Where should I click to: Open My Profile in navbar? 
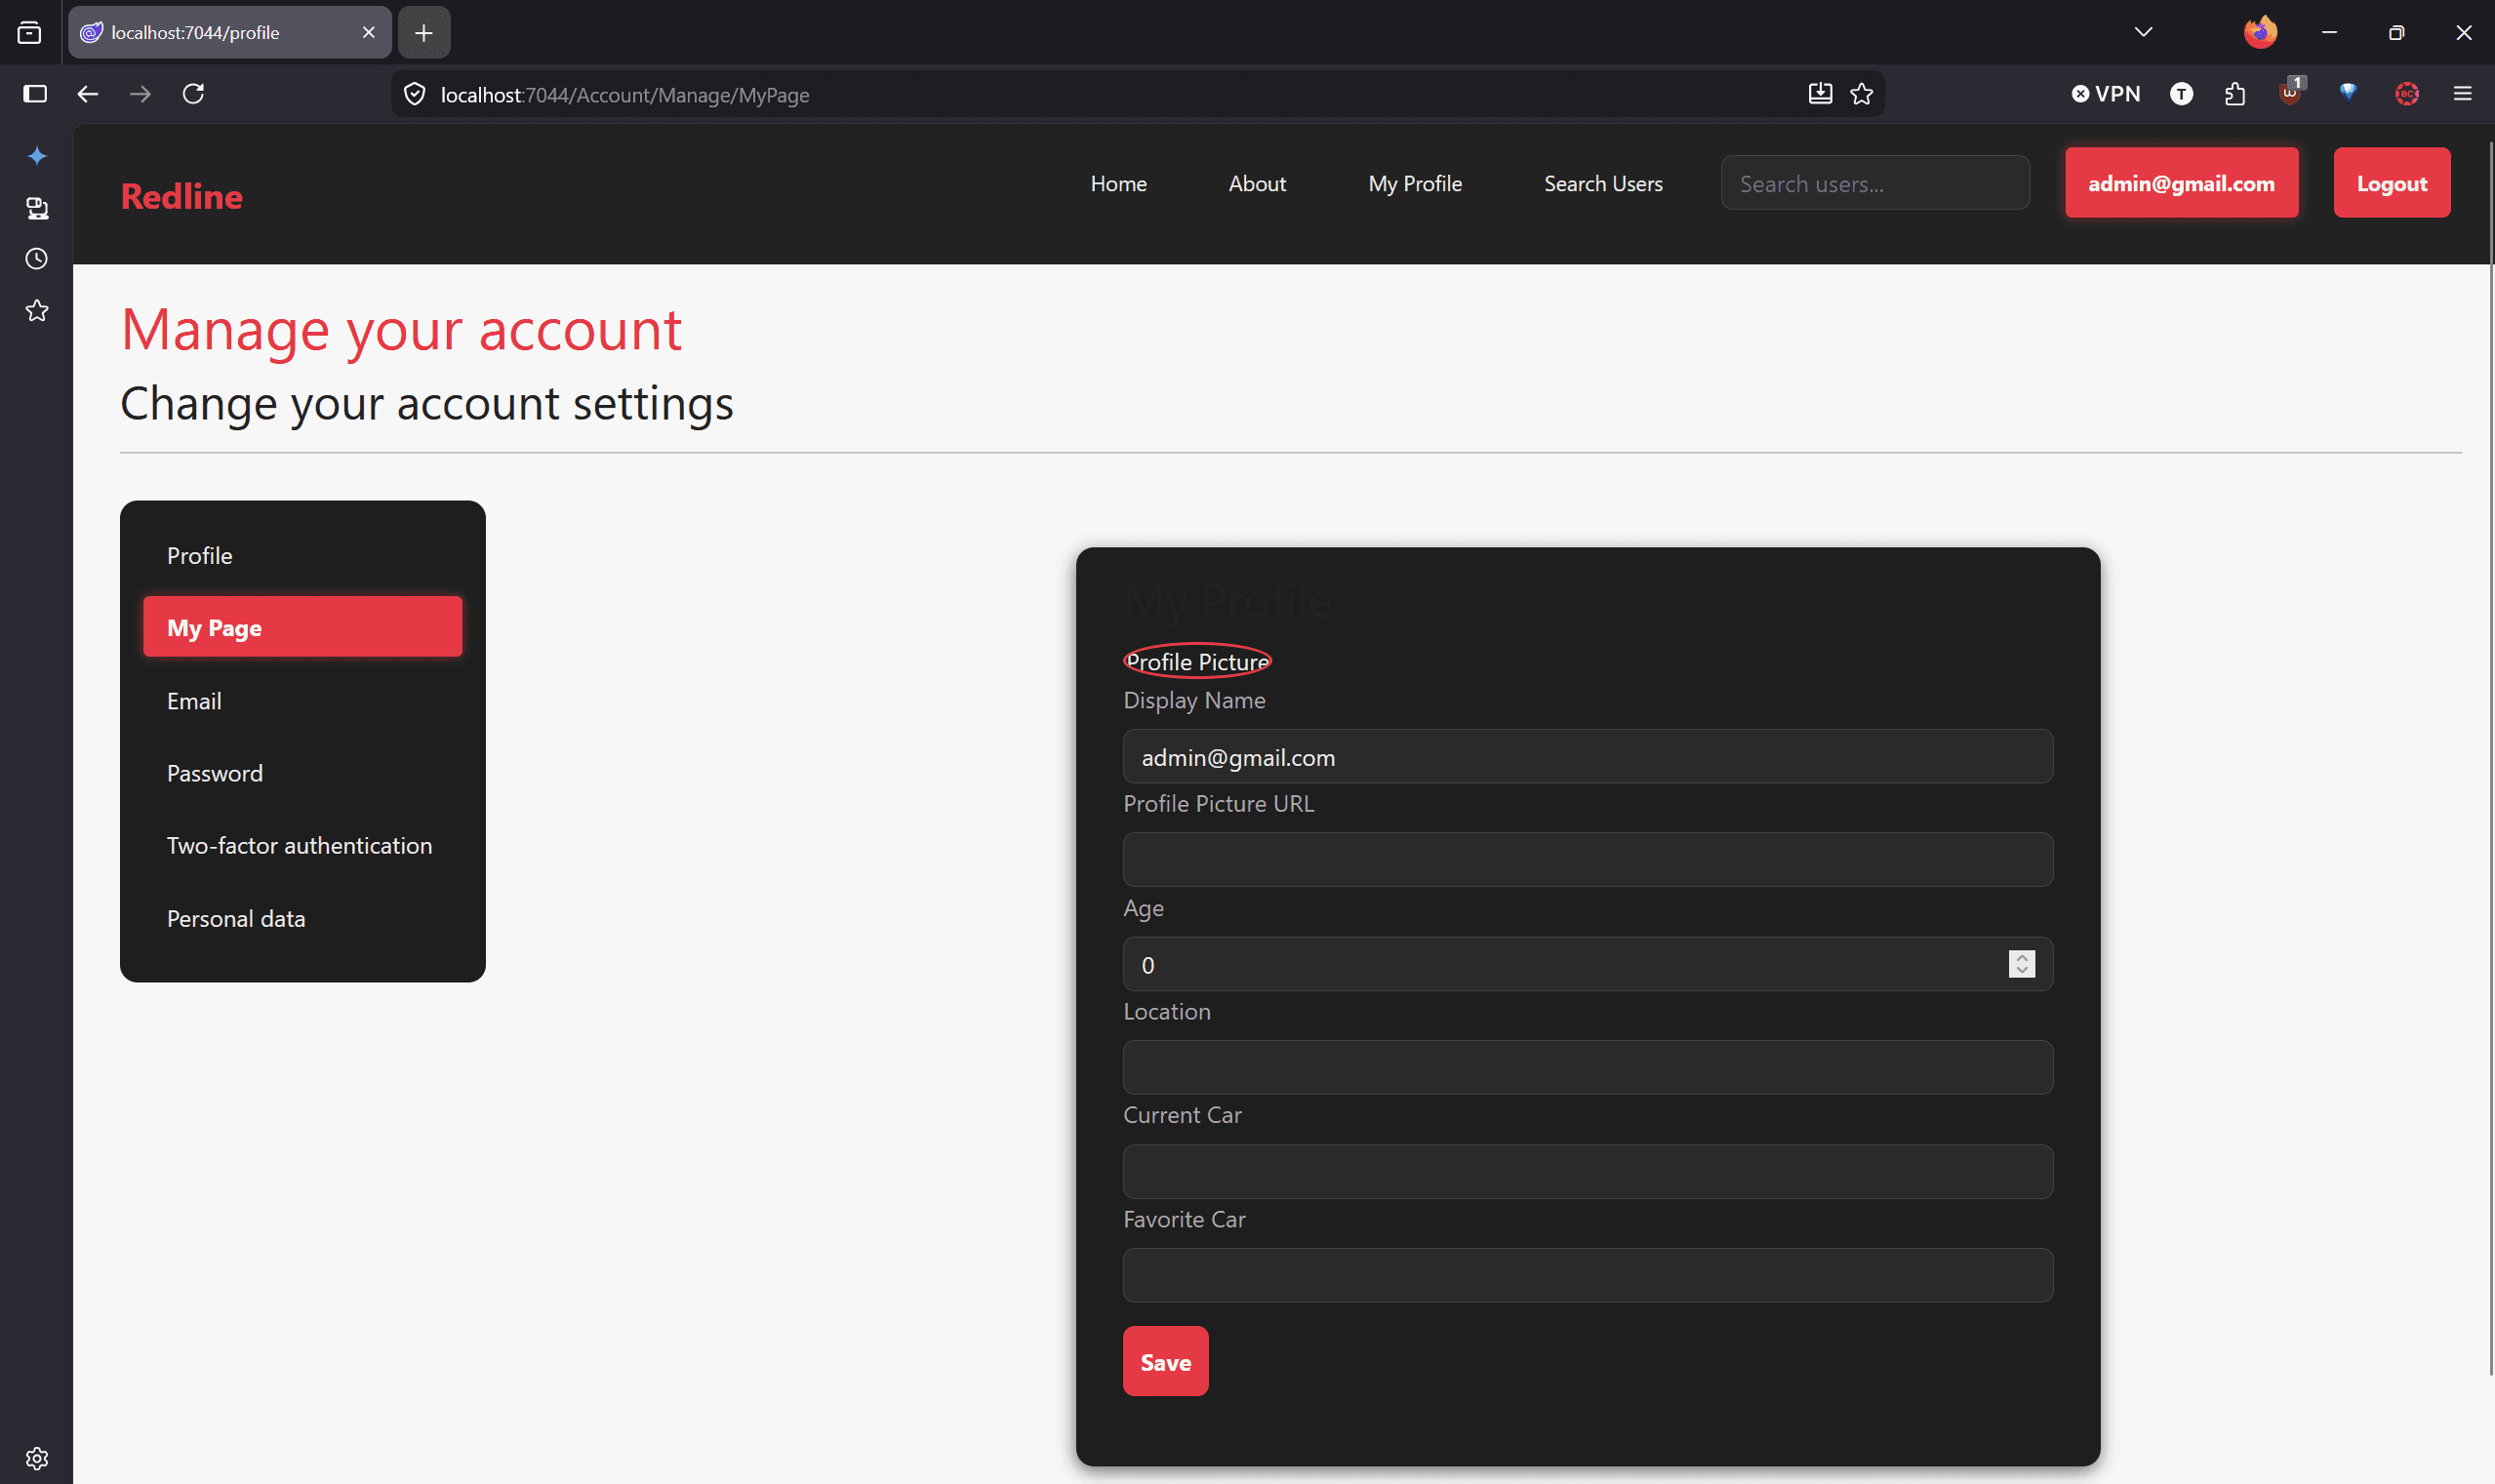(x=1415, y=184)
